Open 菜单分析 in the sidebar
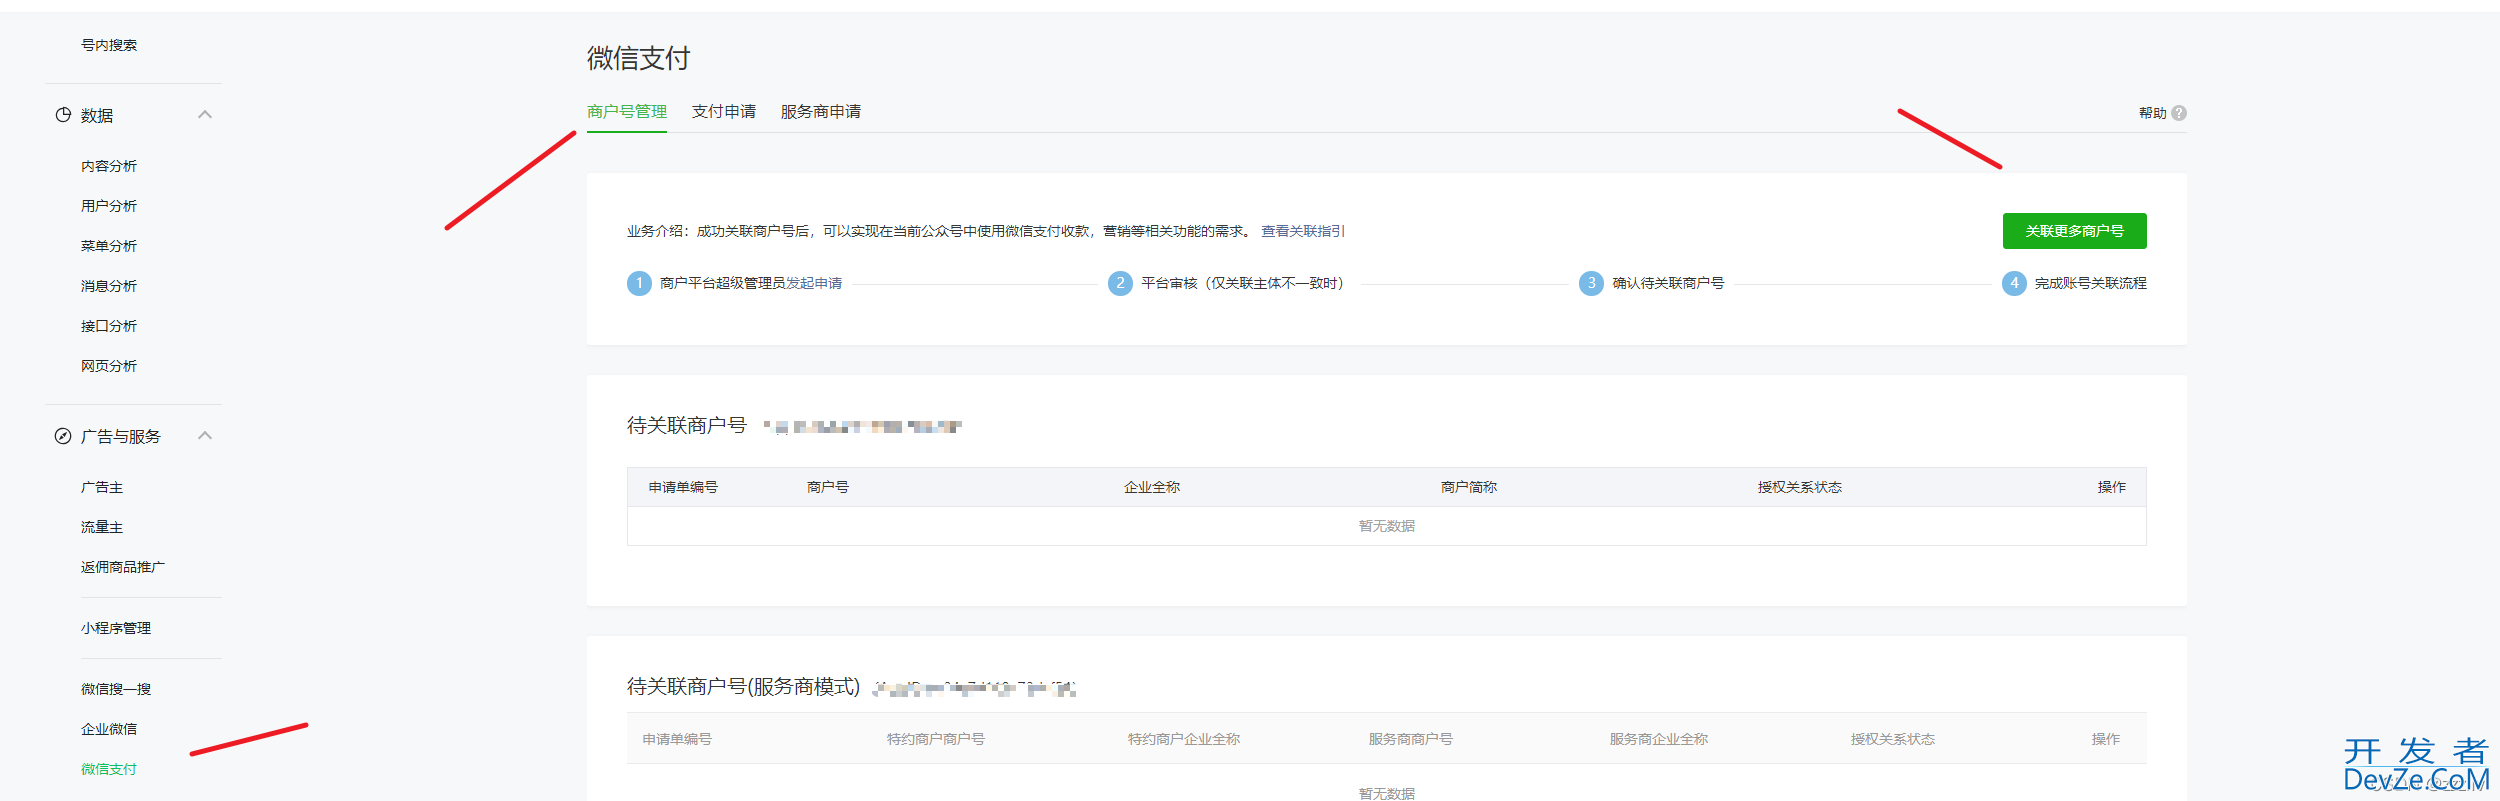This screenshot has width=2500, height=801. (x=109, y=246)
